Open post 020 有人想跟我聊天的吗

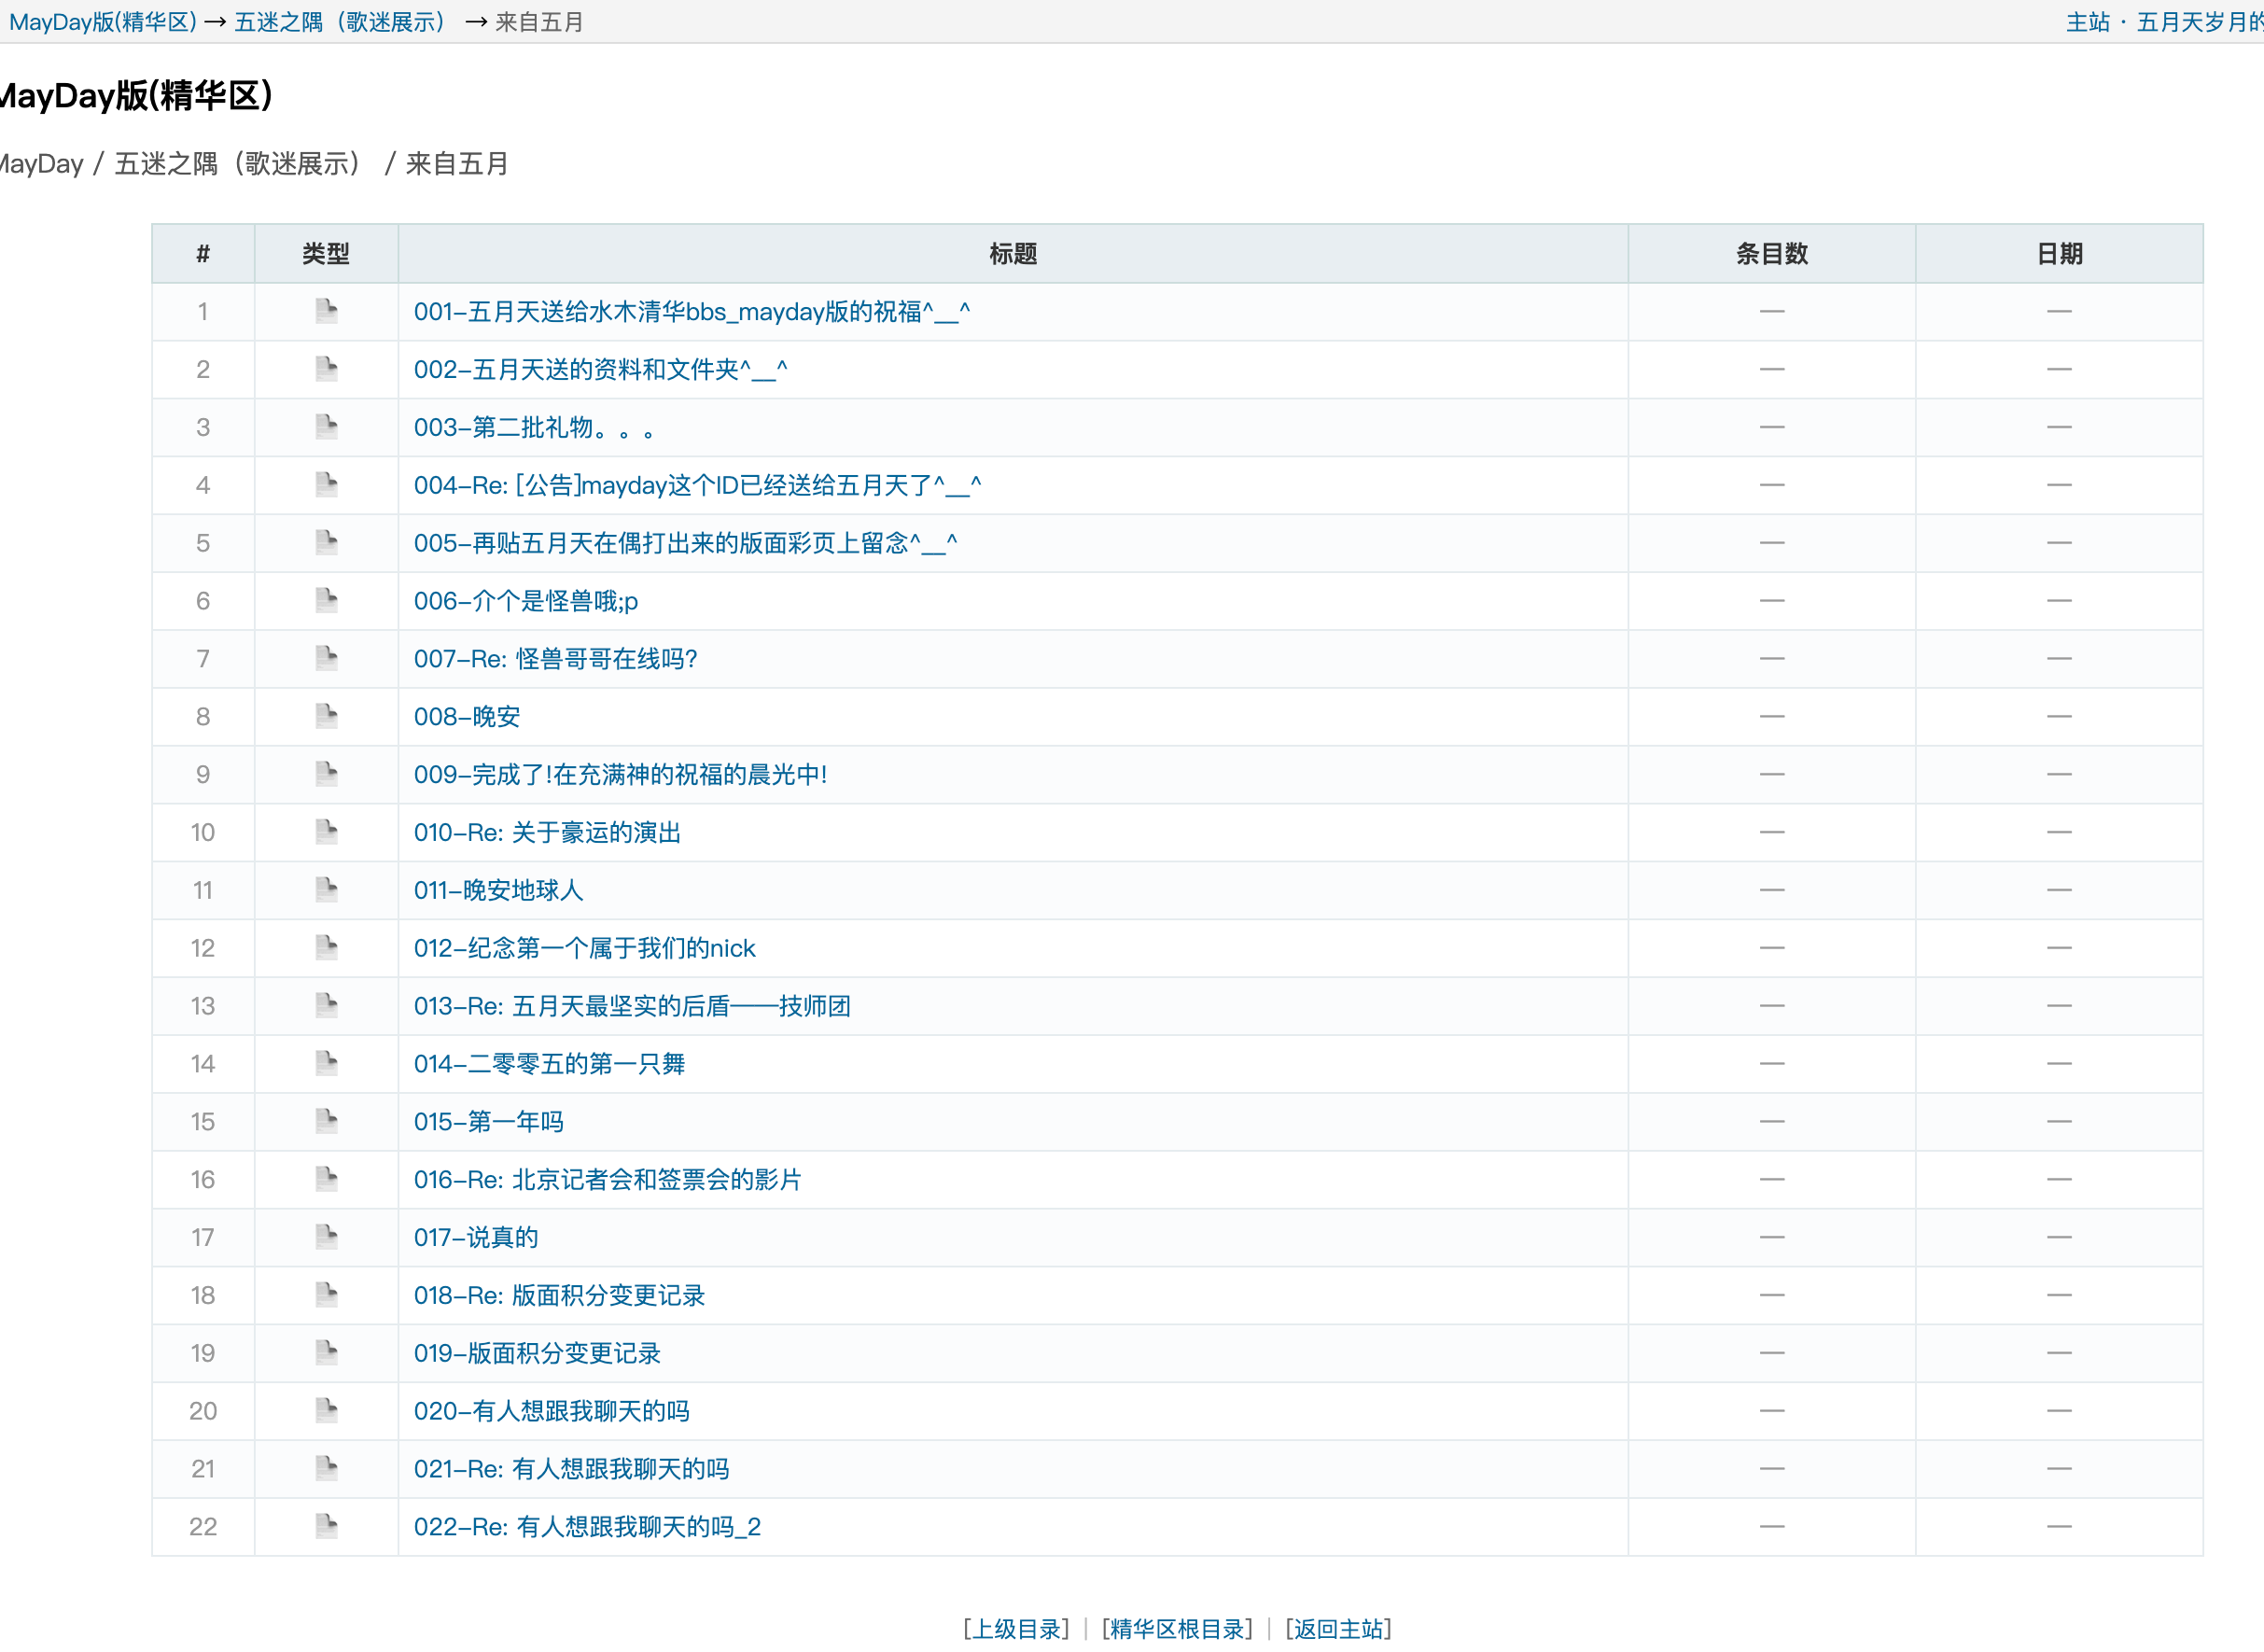[x=552, y=1412]
